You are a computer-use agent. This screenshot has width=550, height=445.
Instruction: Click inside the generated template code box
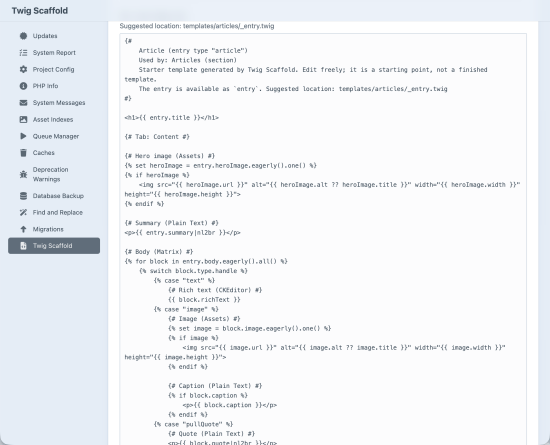click(x=323, y=238)
